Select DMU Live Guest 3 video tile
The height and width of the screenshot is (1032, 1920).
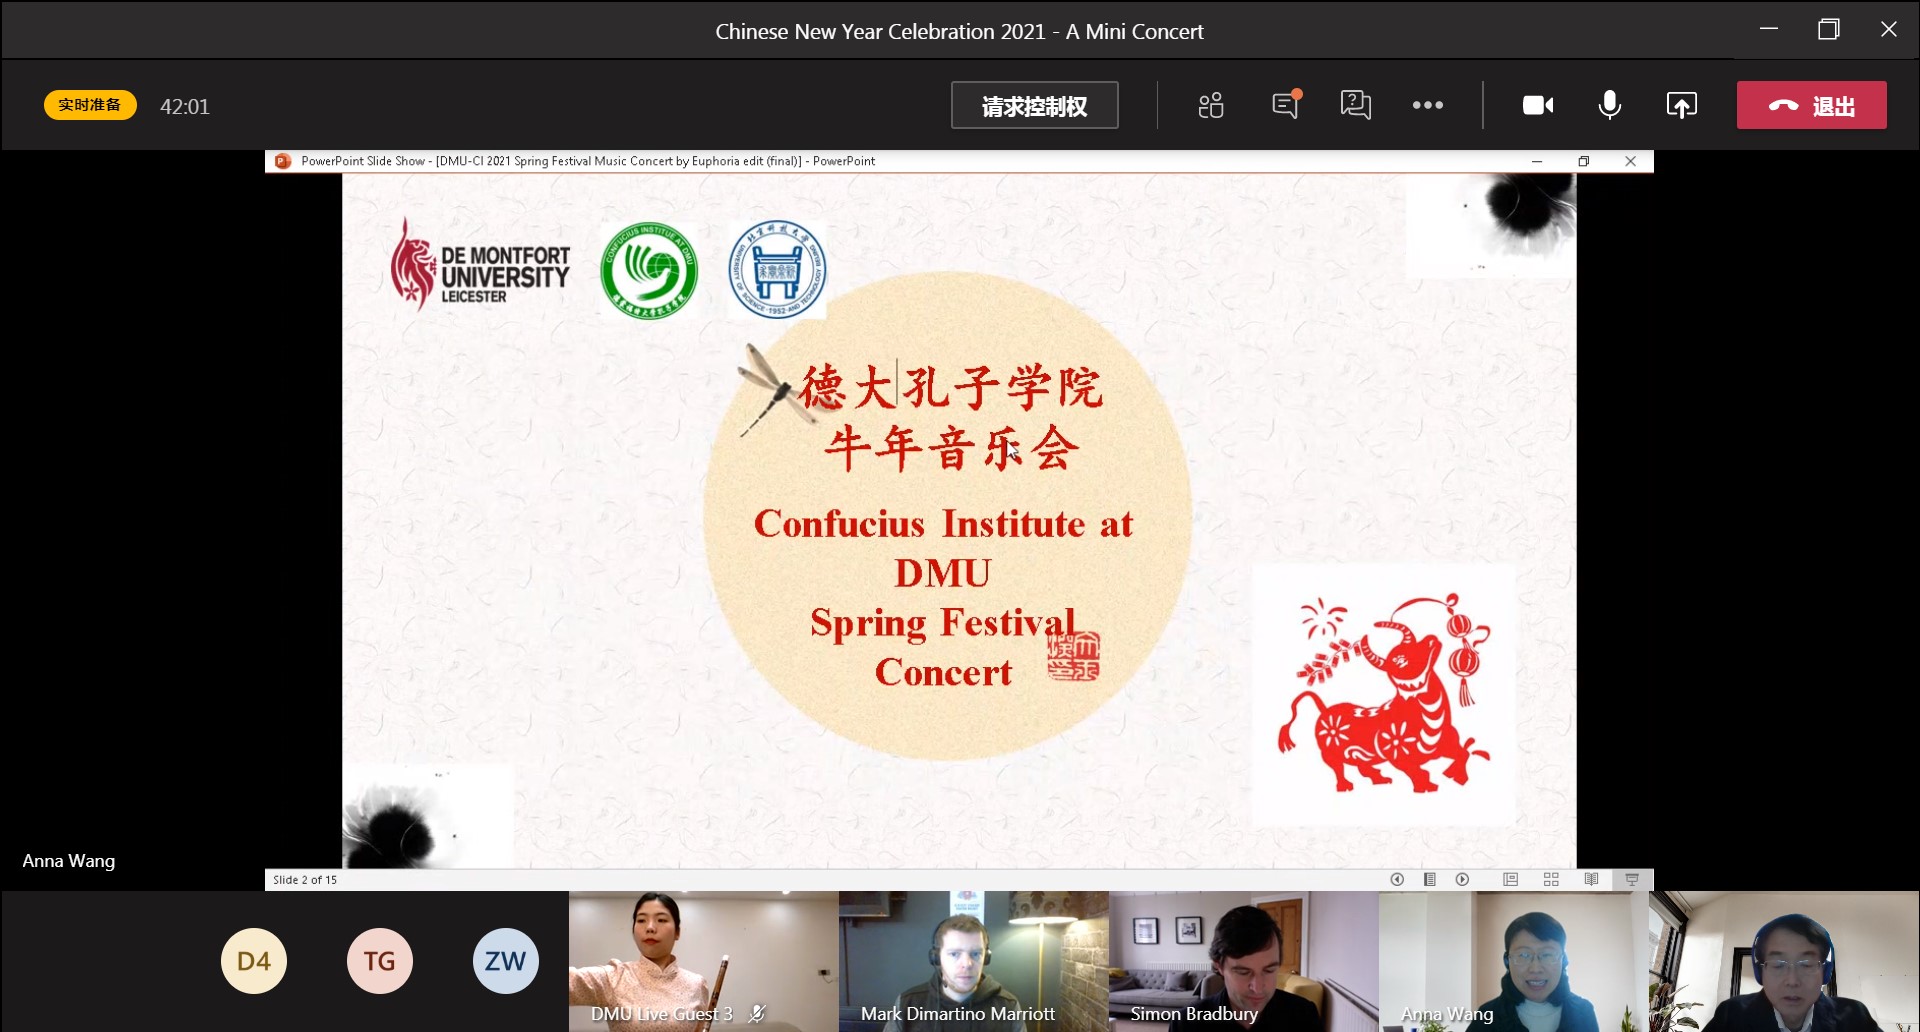click(704, 961)
